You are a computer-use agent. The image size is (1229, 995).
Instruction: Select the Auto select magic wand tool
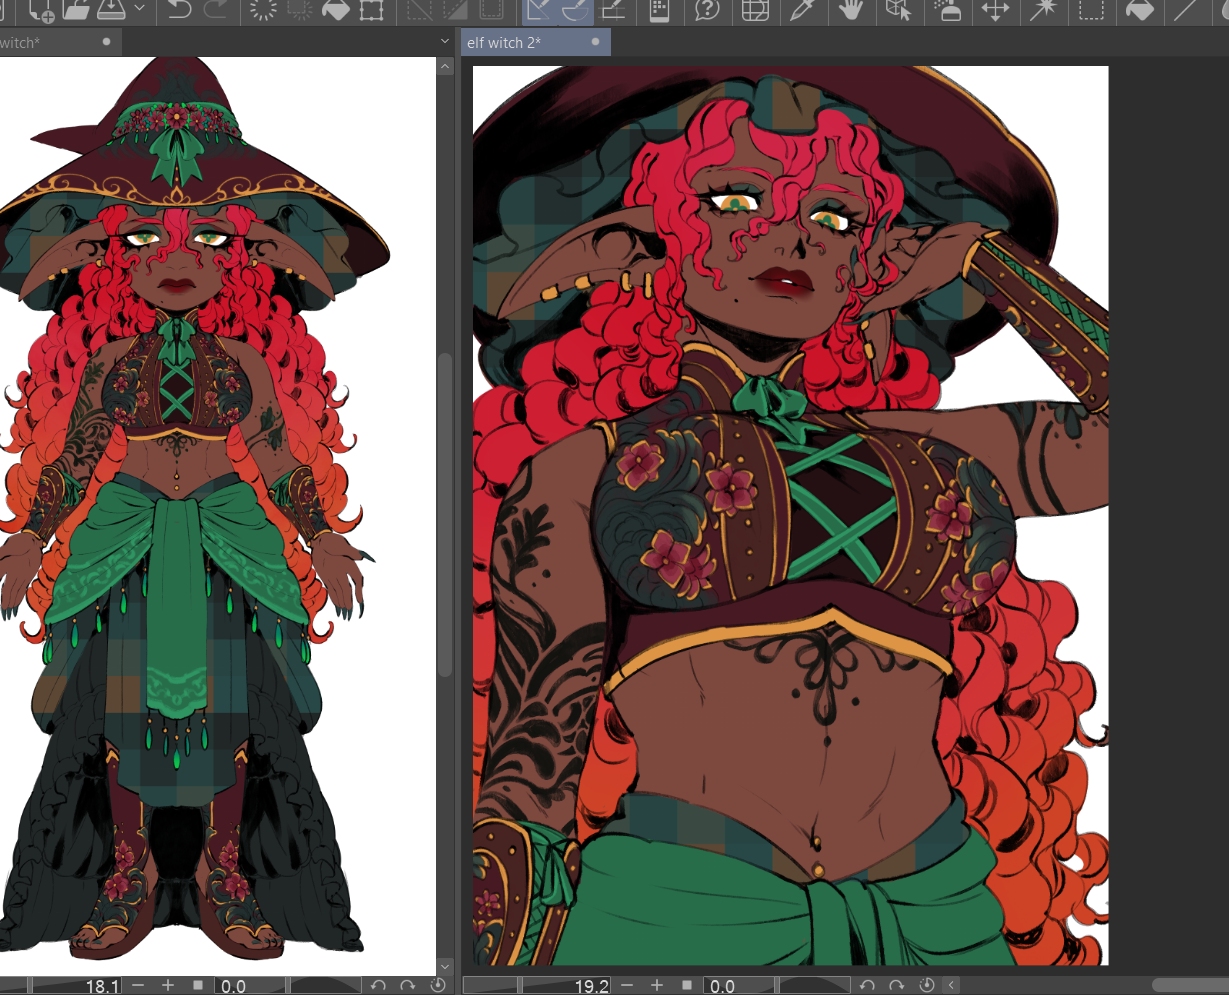coord(1043,10)
